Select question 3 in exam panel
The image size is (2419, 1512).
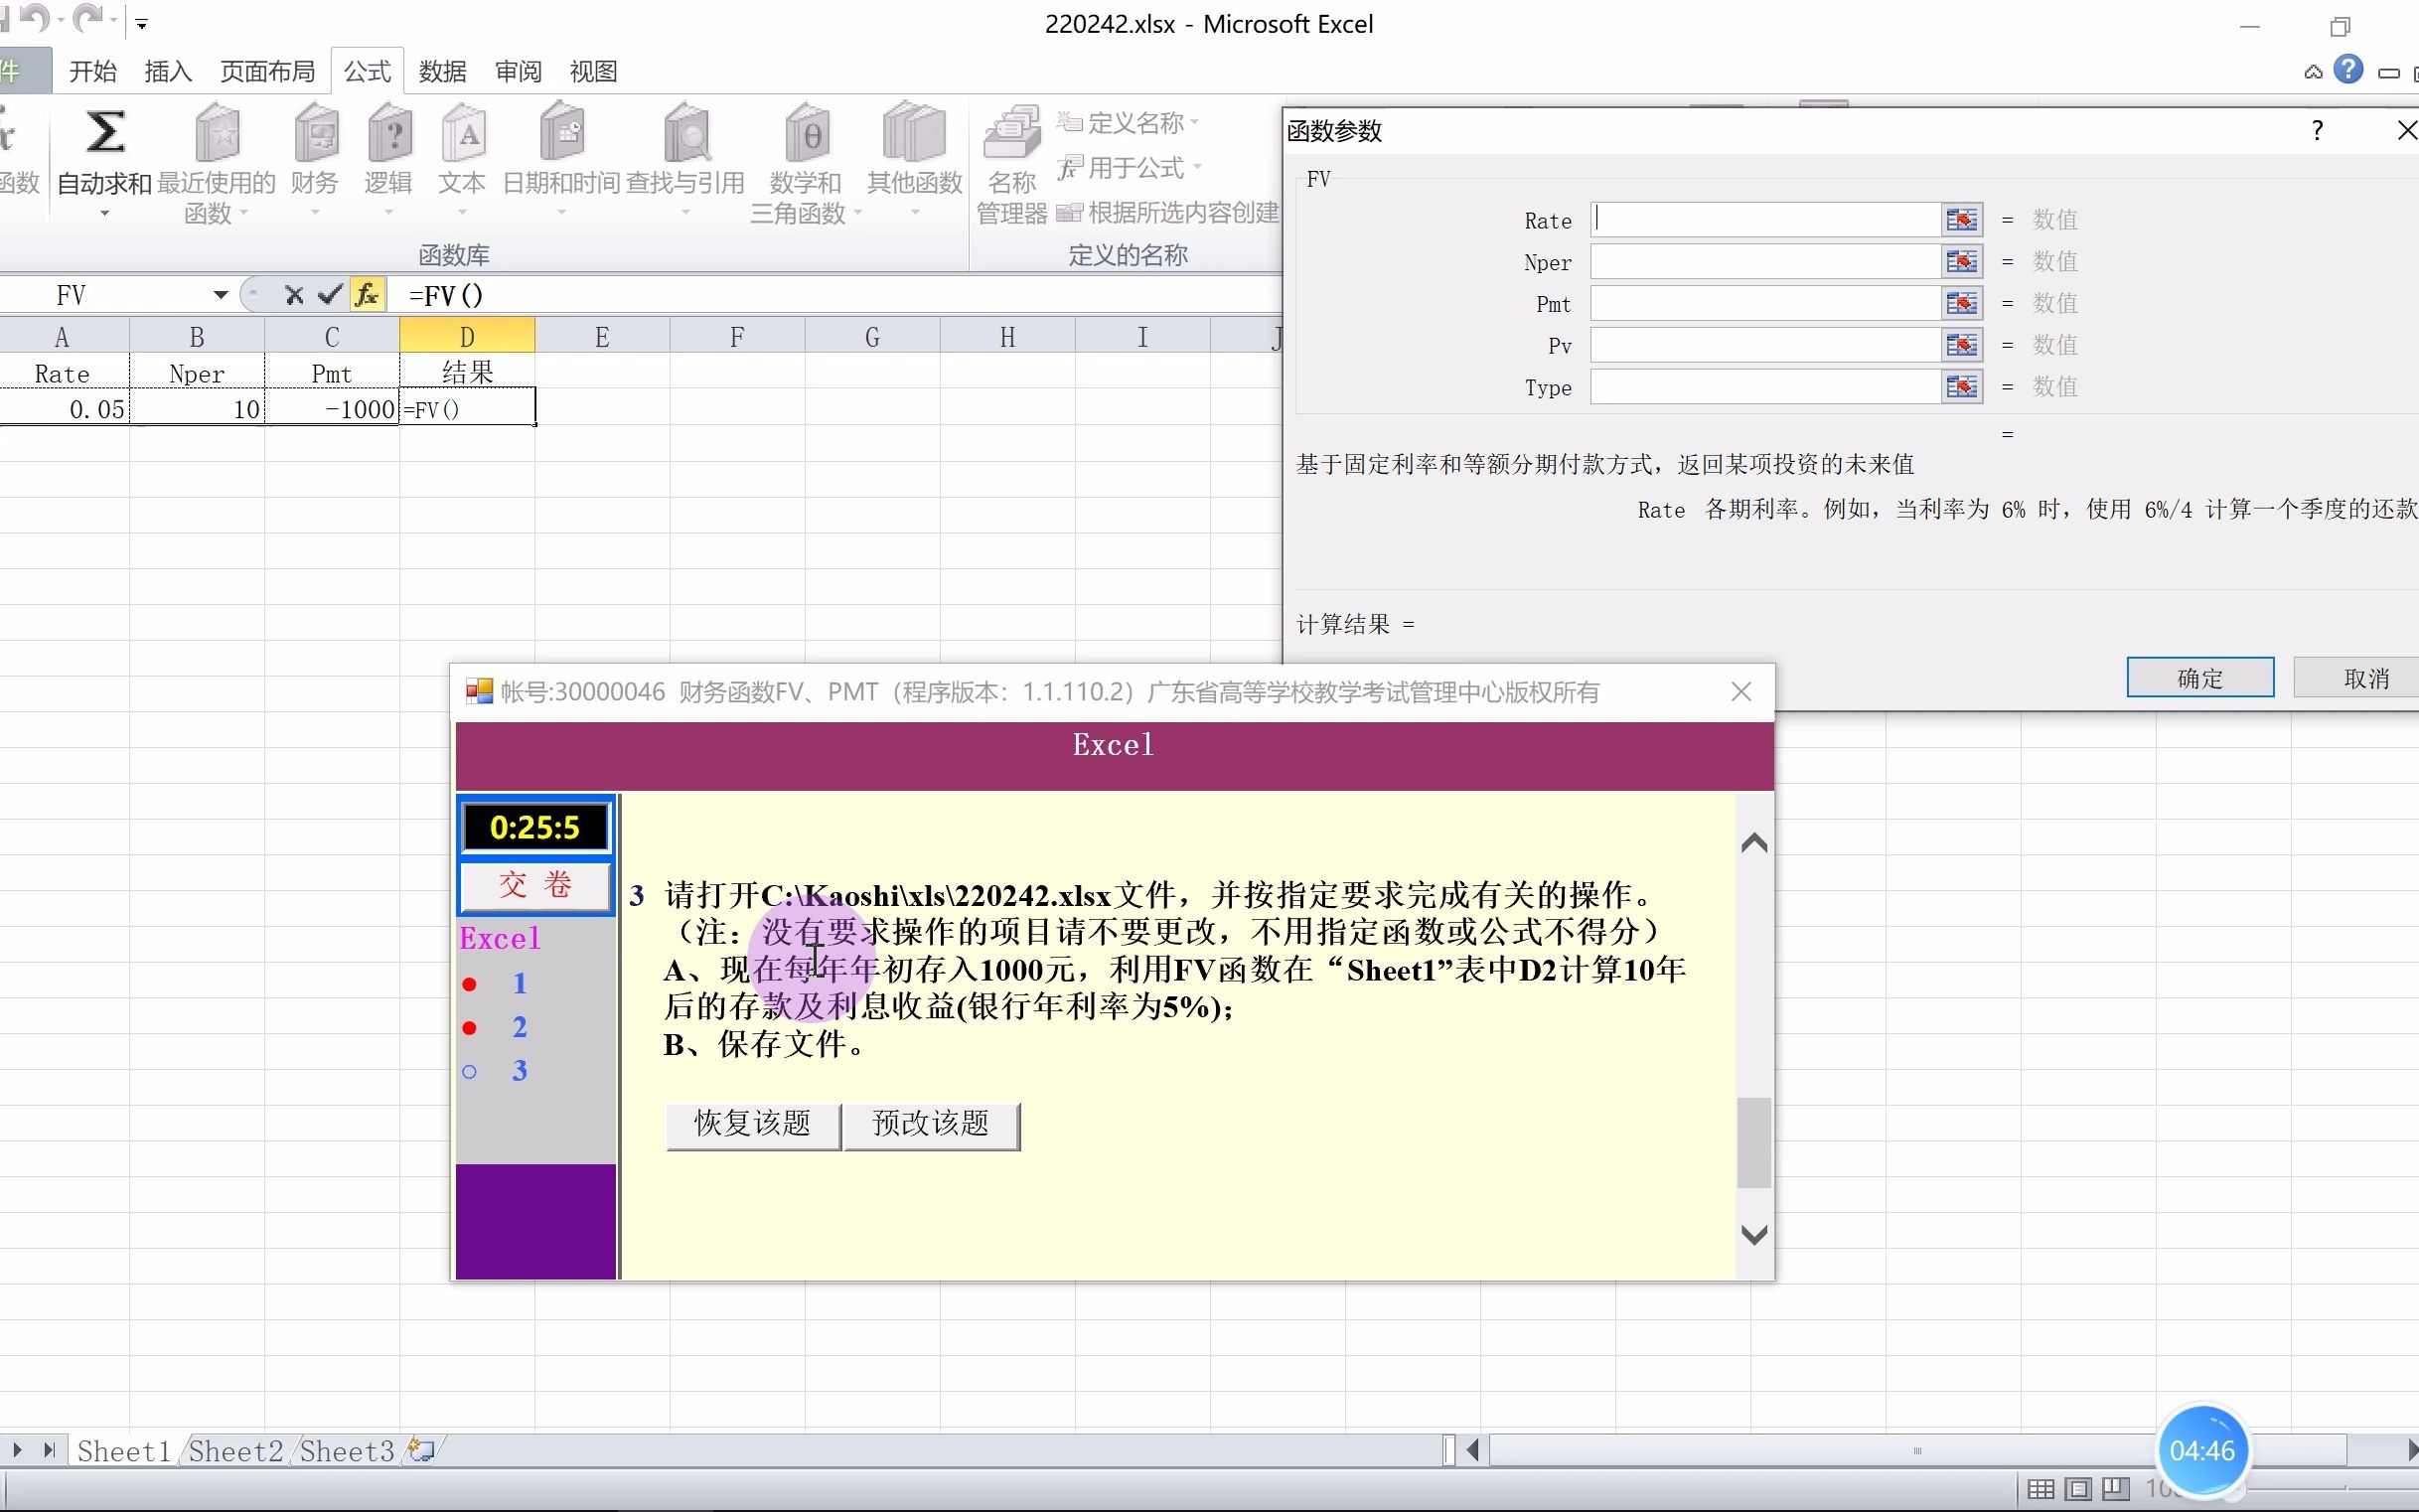point(519,1071)
